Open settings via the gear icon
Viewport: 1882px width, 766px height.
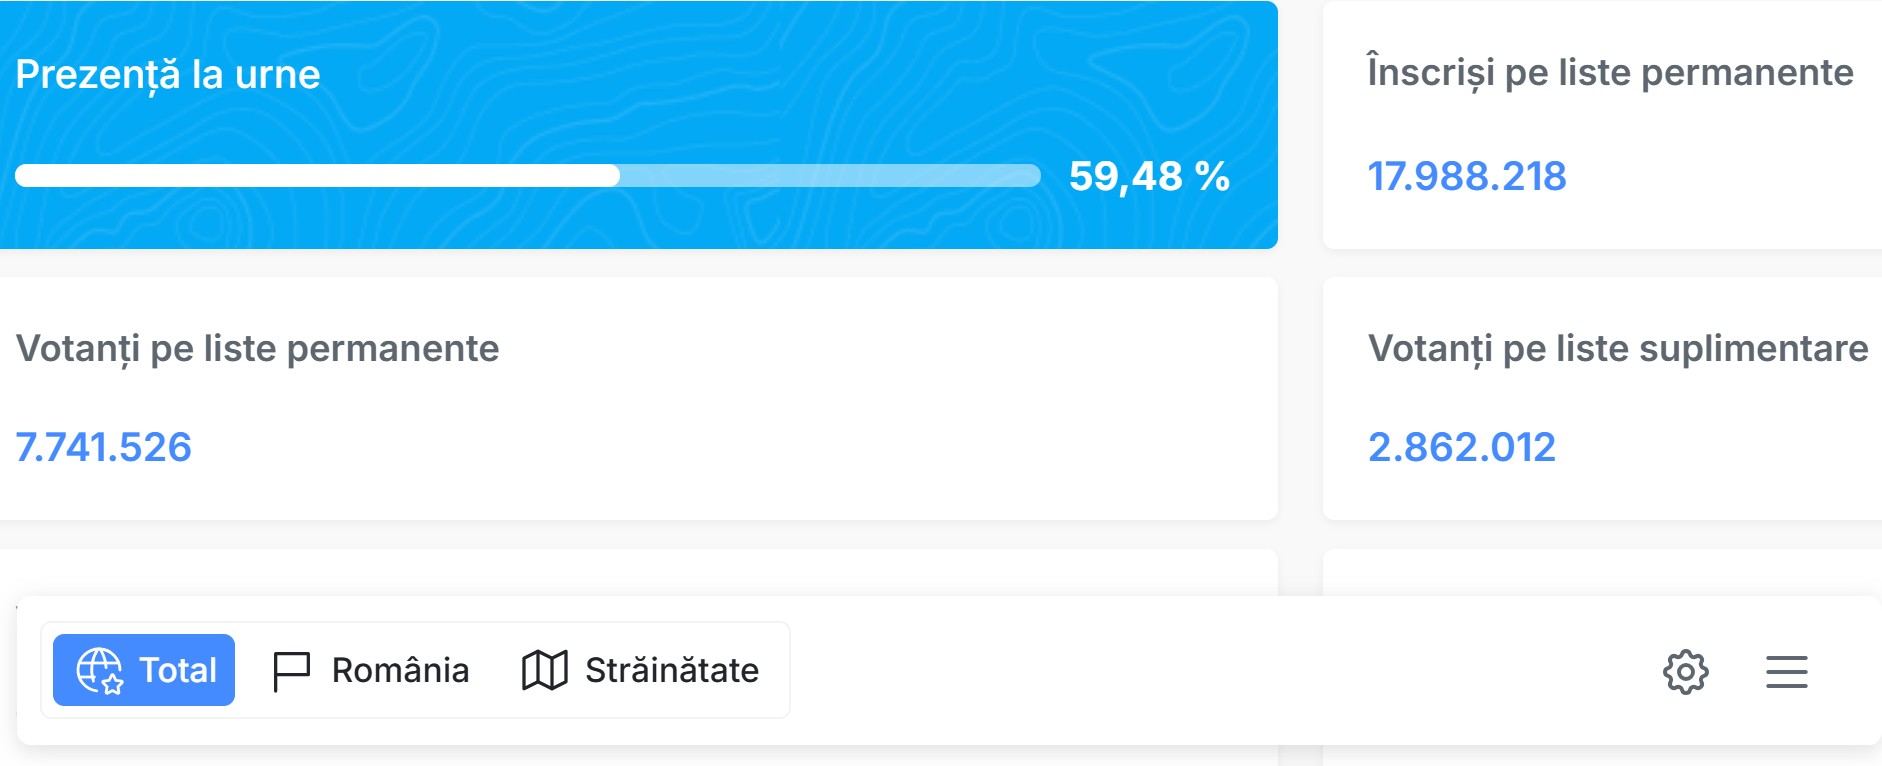click(1686, 671)
